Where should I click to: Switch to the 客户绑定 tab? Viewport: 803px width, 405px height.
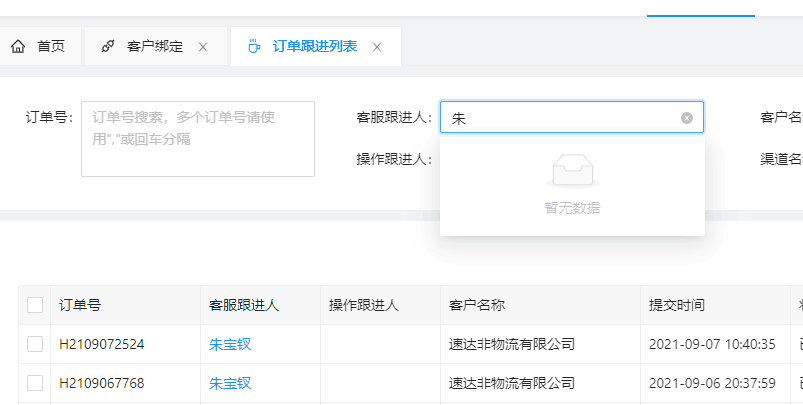point(154,46)
